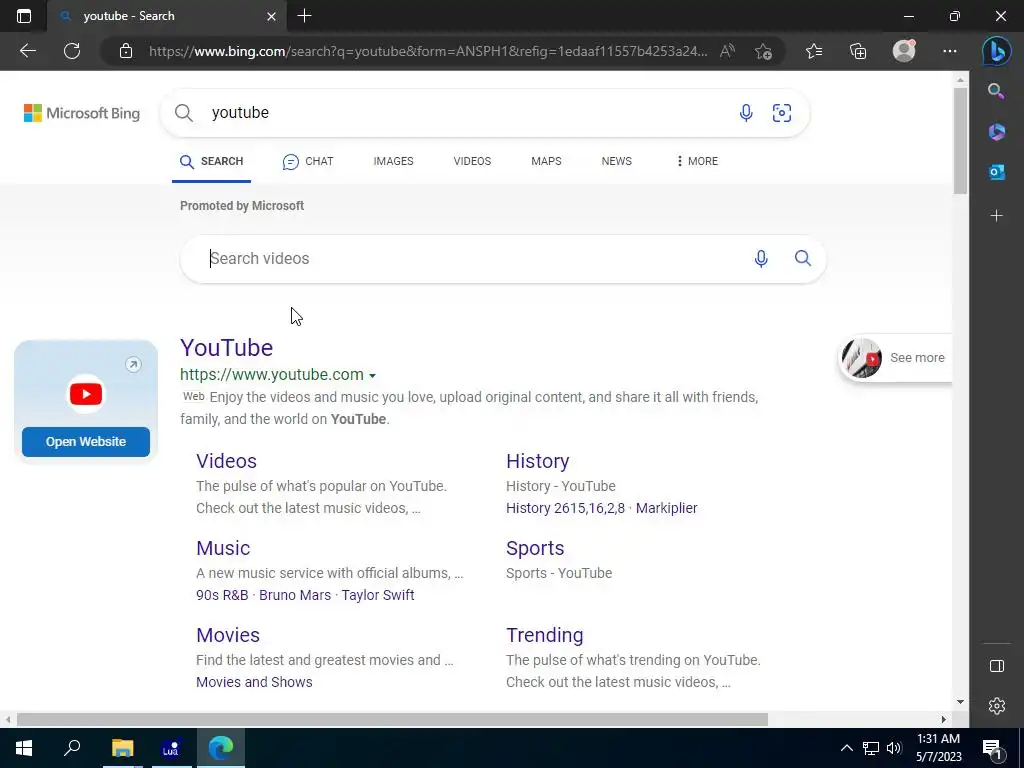Hide the sidebar with the panel icon
1024x768 pixels.
coord(997,666)
